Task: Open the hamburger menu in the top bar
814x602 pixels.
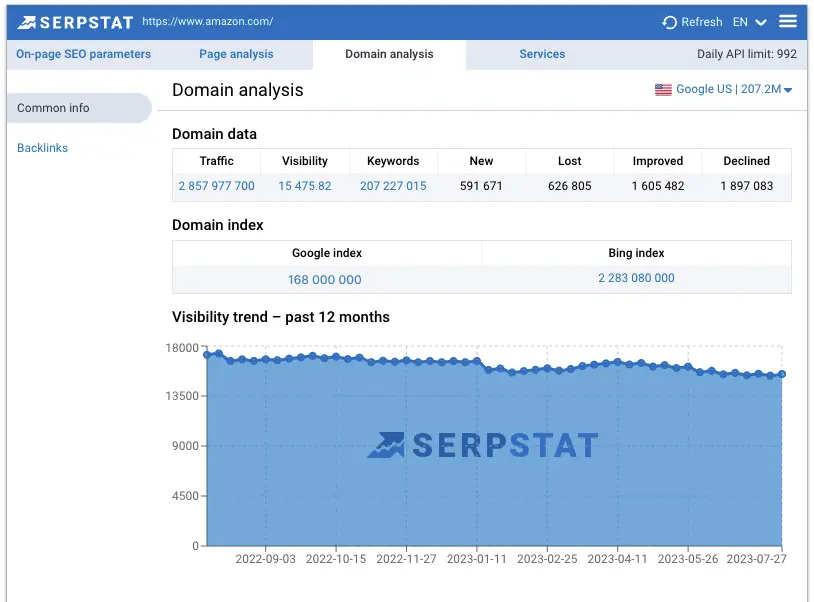Action: (x=788, y=20)
